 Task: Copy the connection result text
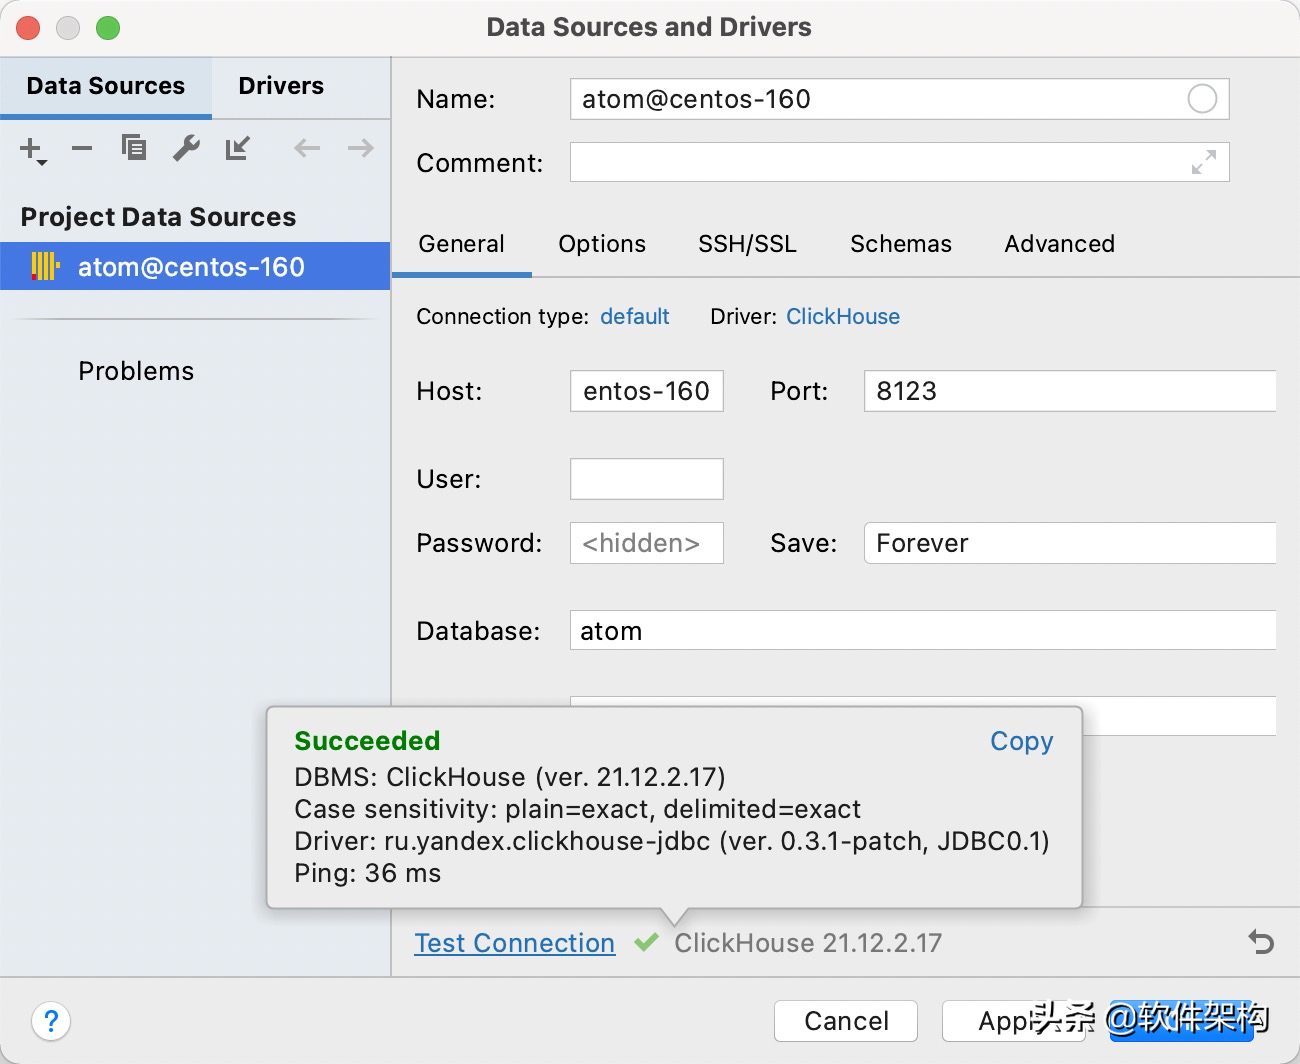coord(1022,741)
